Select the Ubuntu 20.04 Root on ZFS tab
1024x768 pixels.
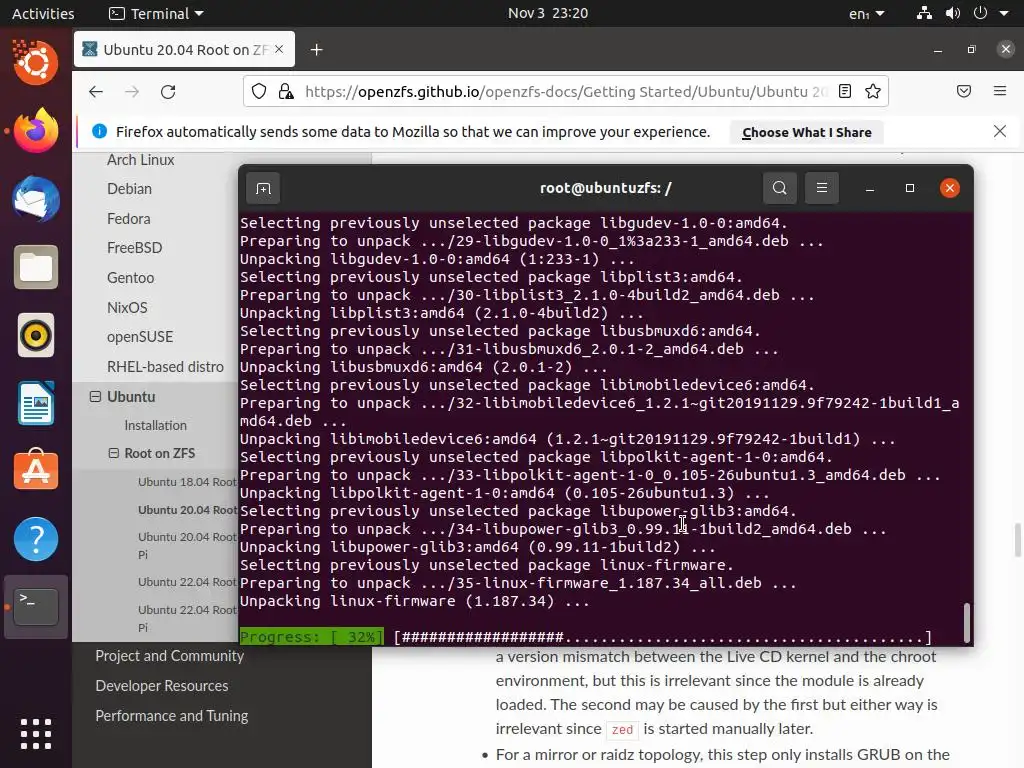tap(185, 49)
